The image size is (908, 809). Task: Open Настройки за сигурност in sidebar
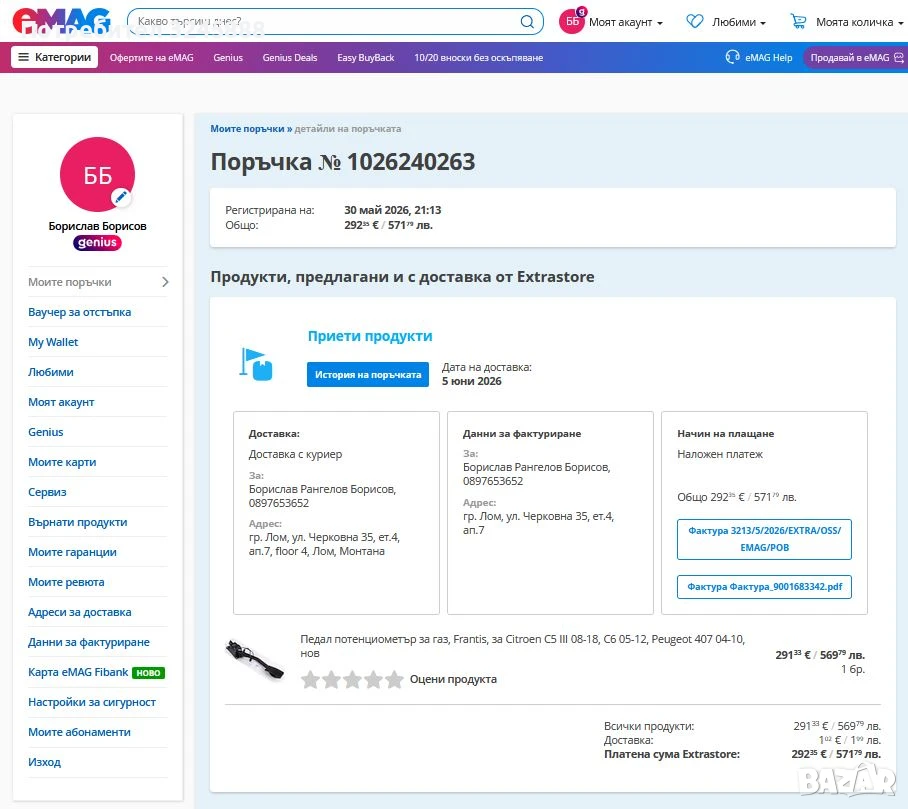[x=91, y=702]
